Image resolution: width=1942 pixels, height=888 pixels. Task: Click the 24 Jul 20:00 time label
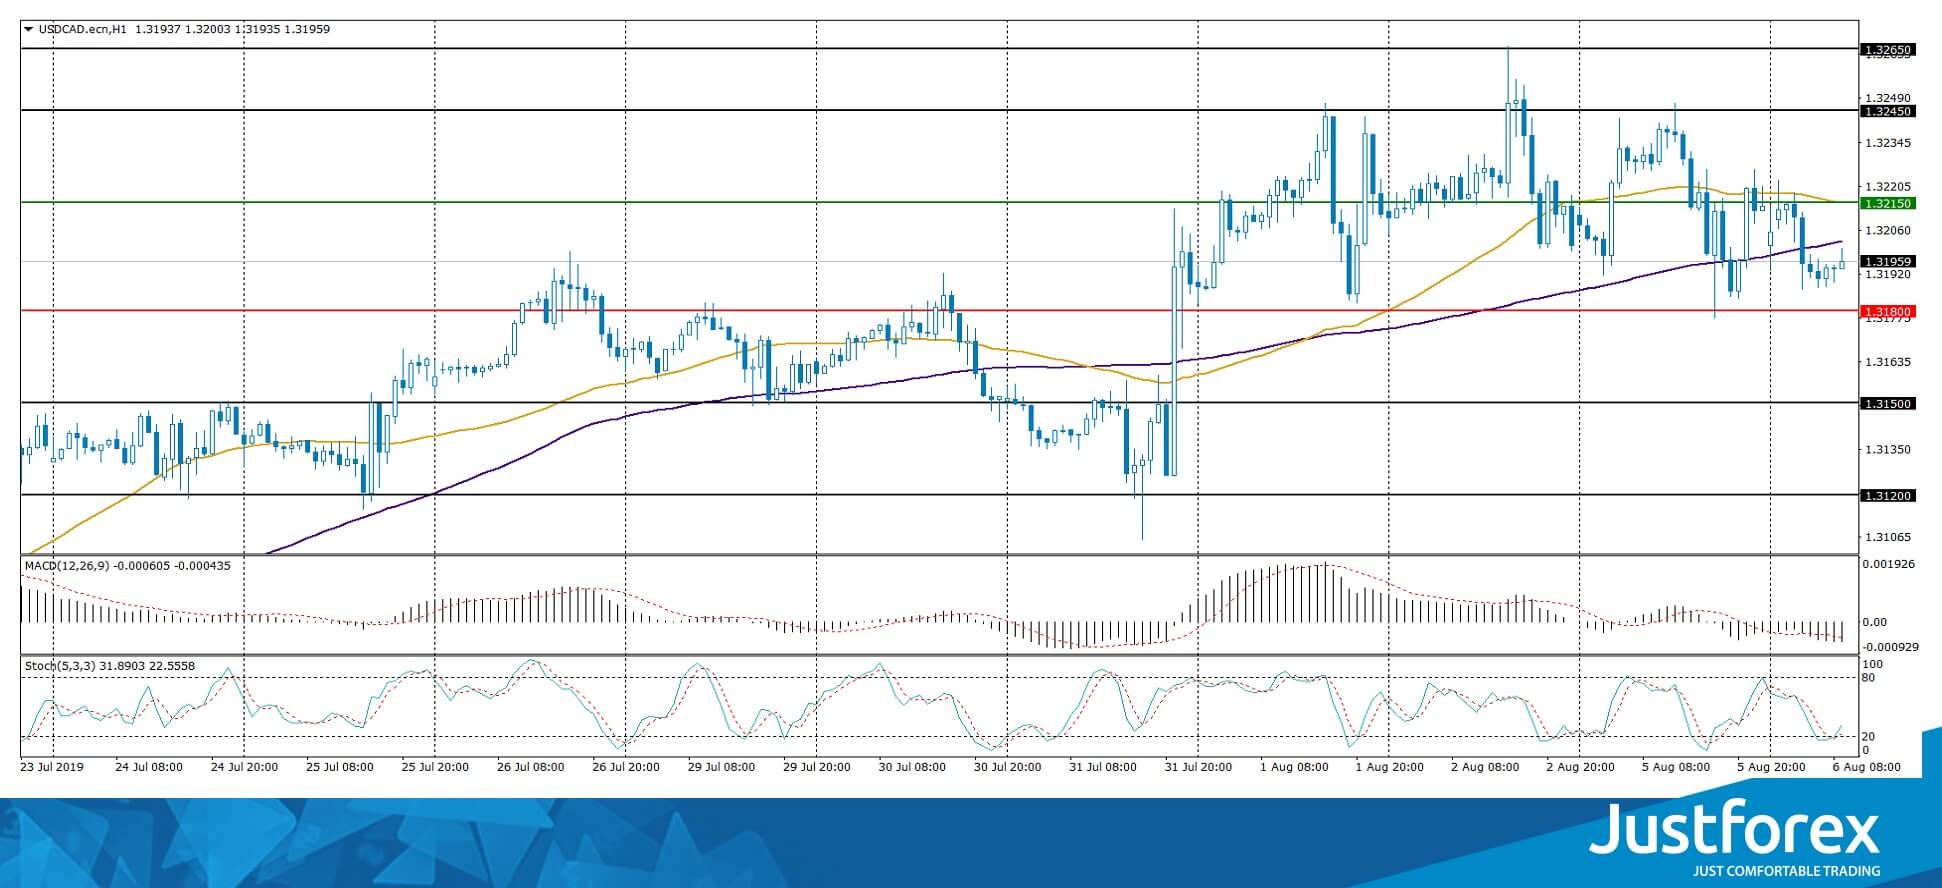coord(245,767)
